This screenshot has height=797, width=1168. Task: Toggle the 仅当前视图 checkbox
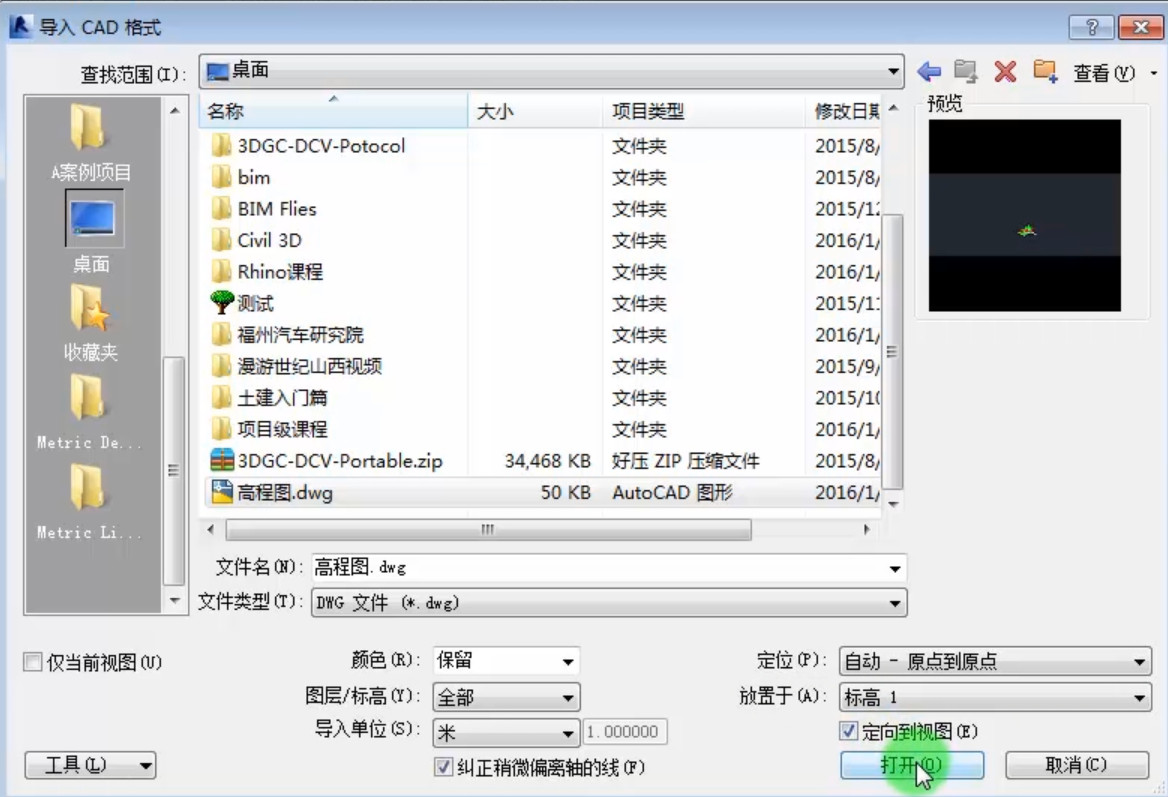tap(33, 662)
